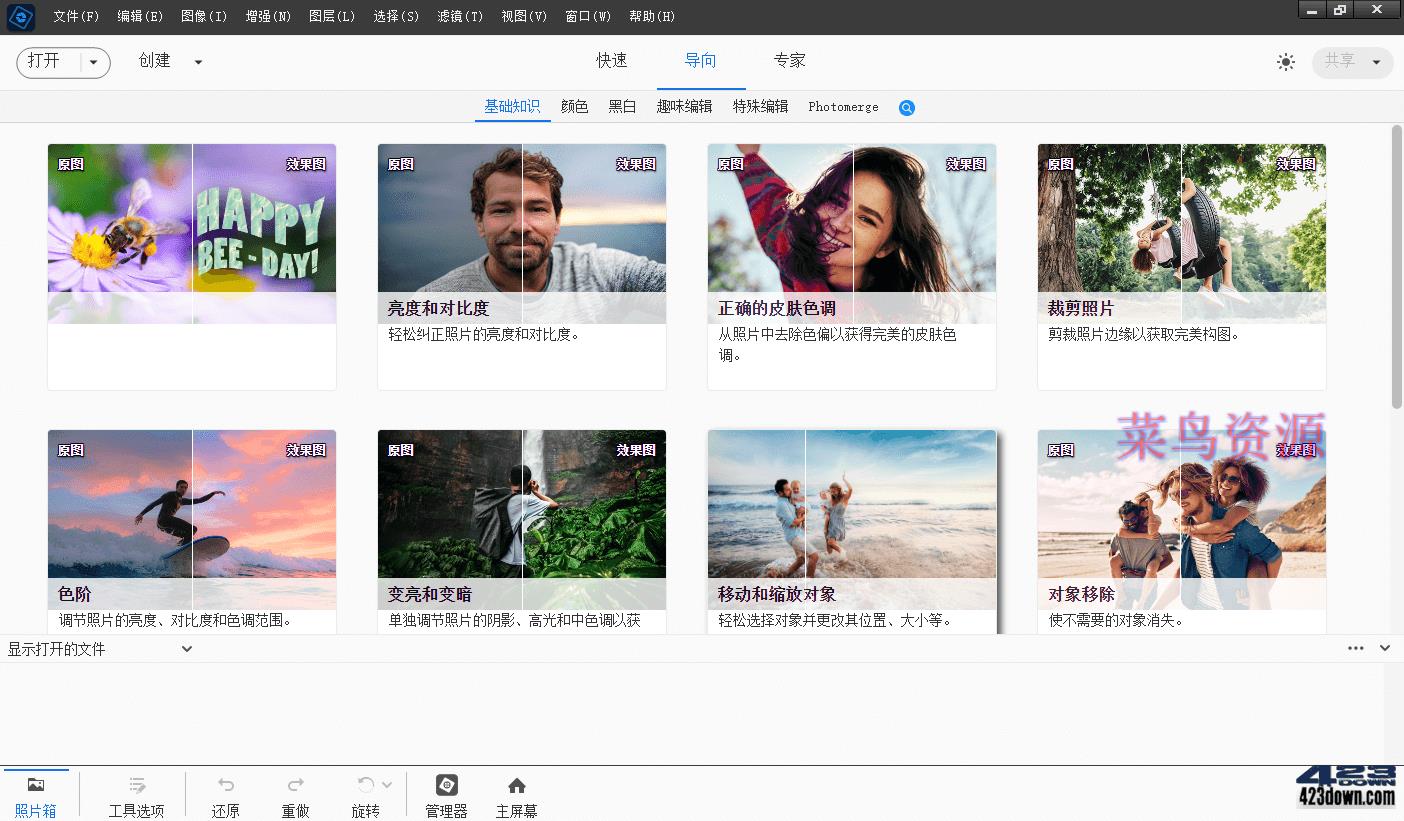Viewport: 1404px width, 821px height.
Task: Switch to the 颜色 (Color) category tab
Action: pos(574,106)
